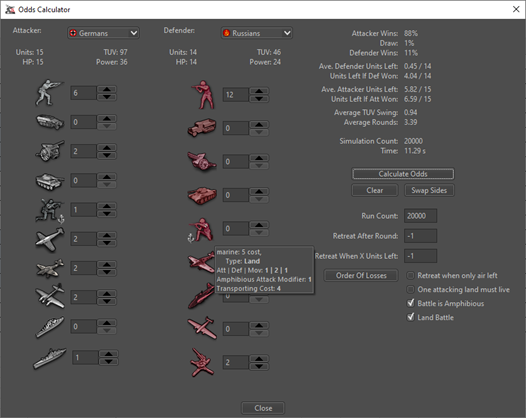Image resolution: width=526 pixels, height=418 pixels.
Task: Click the Russian bomber icon above anti-air gun
Action: 202,328
